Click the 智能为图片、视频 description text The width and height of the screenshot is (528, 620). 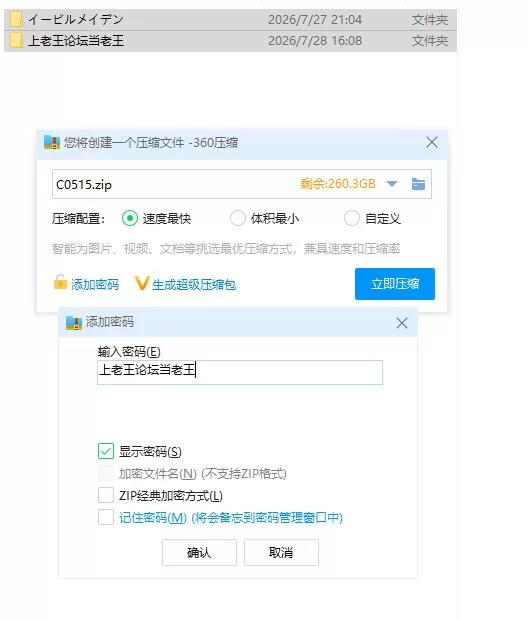pyautogui.click(x=226, y=249)
